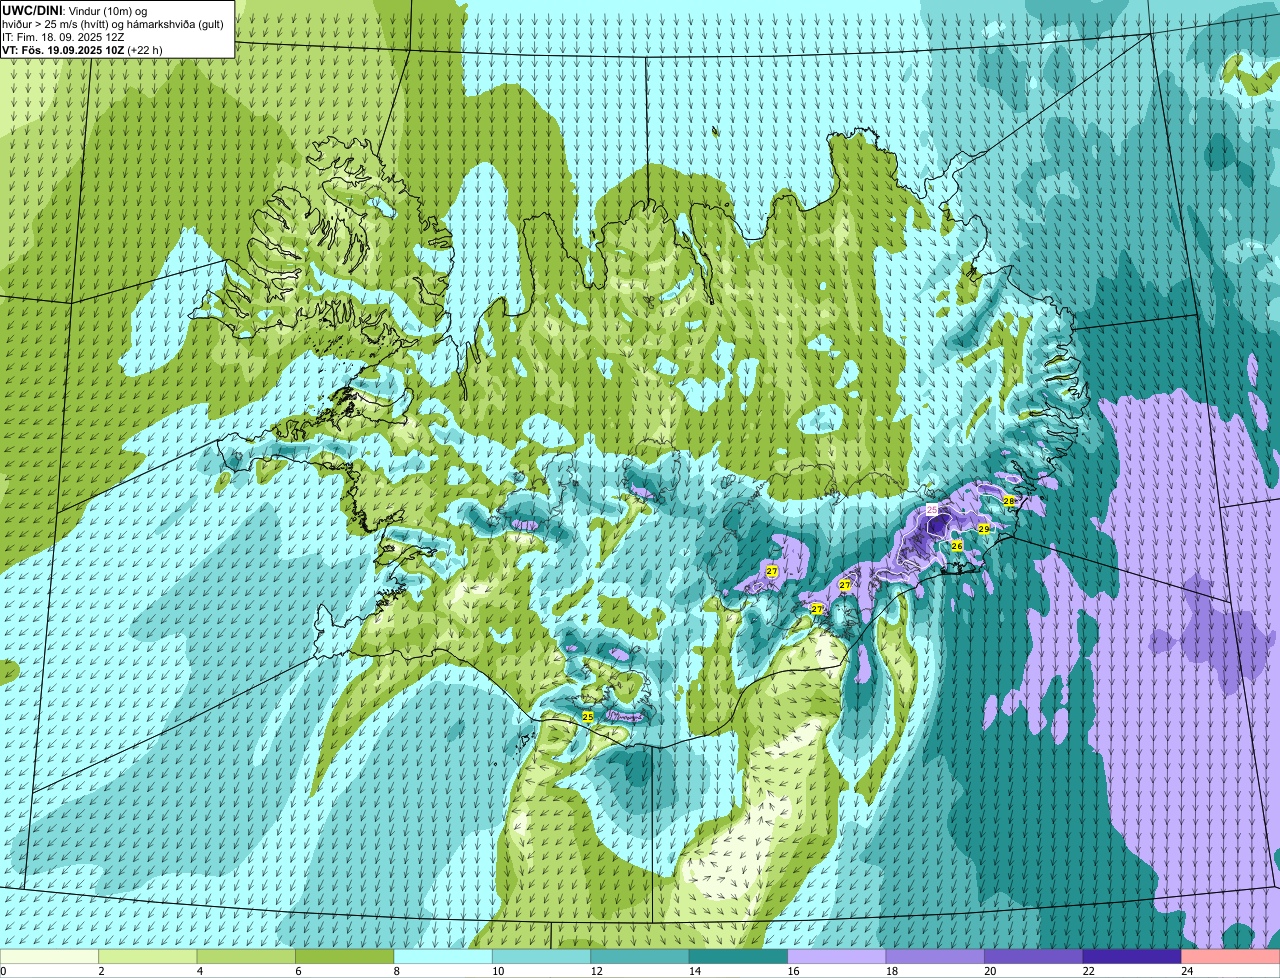1280x978 pixels.
Task: Click the 'VT: Fös. 19.09.2025 10Z (+22 h)' line
Action: [x=82, y=49]
